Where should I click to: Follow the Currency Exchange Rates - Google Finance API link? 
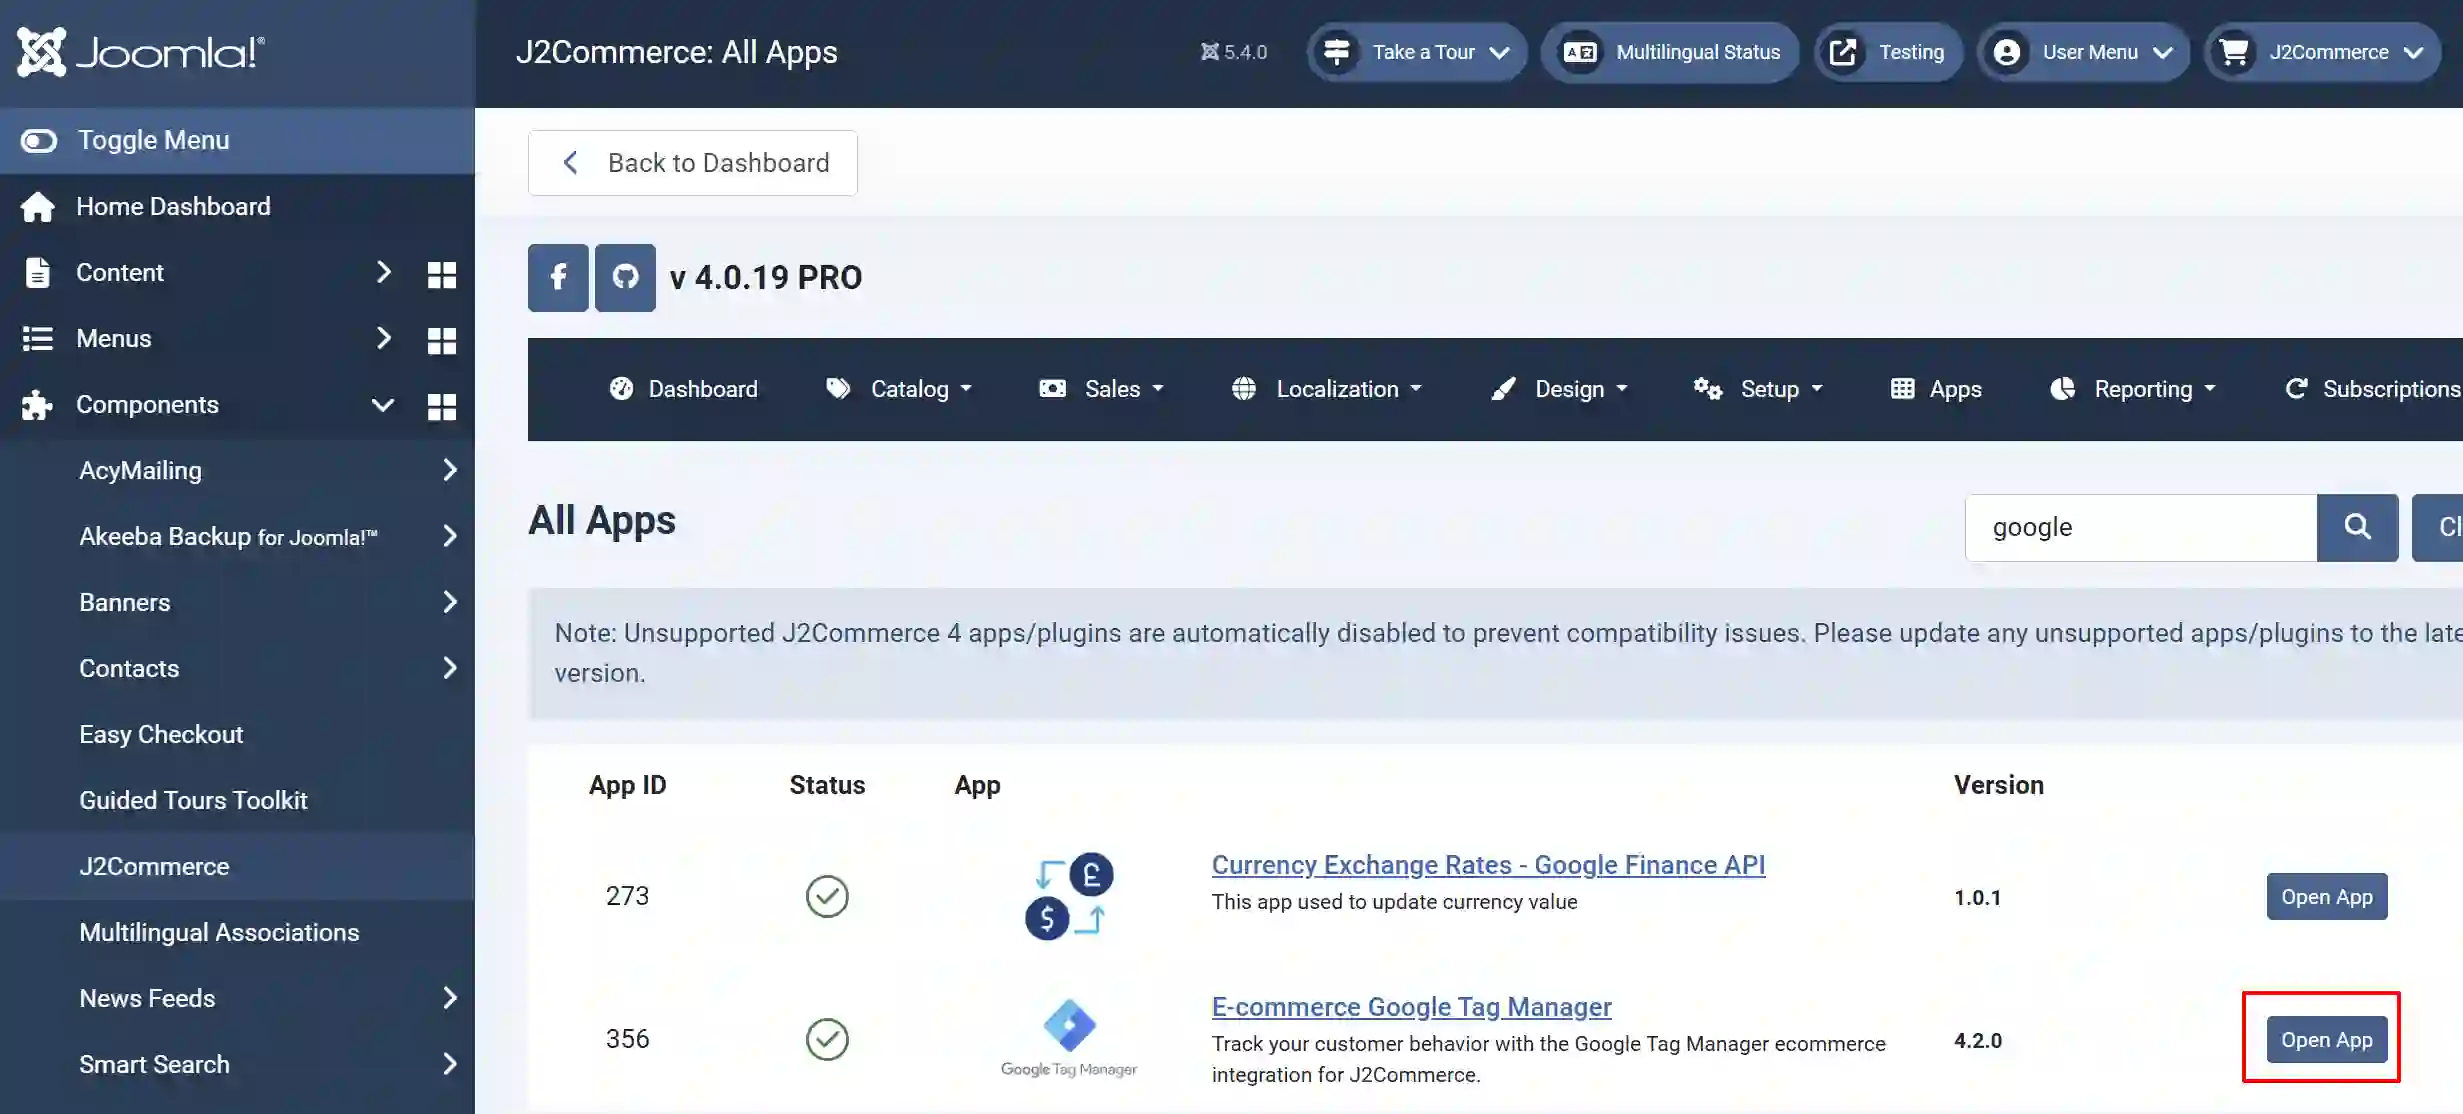1488,865
